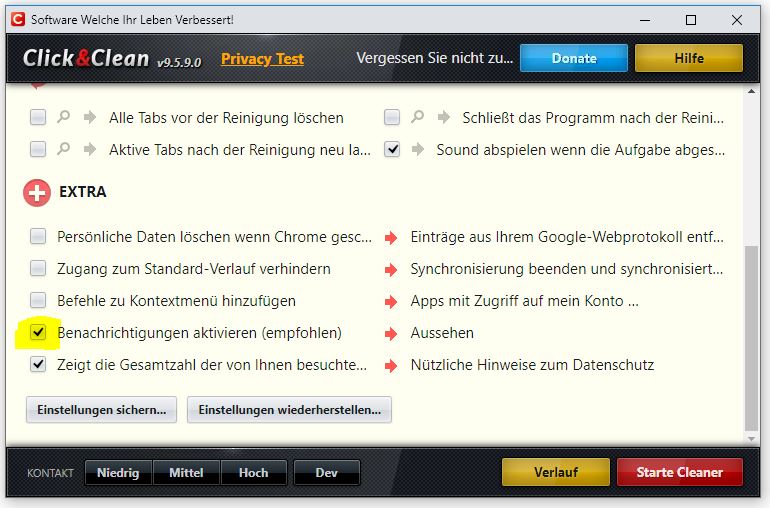Screen dimensions: 770x508
Task: Open the Verlauf button
Action: coord(556,472)
